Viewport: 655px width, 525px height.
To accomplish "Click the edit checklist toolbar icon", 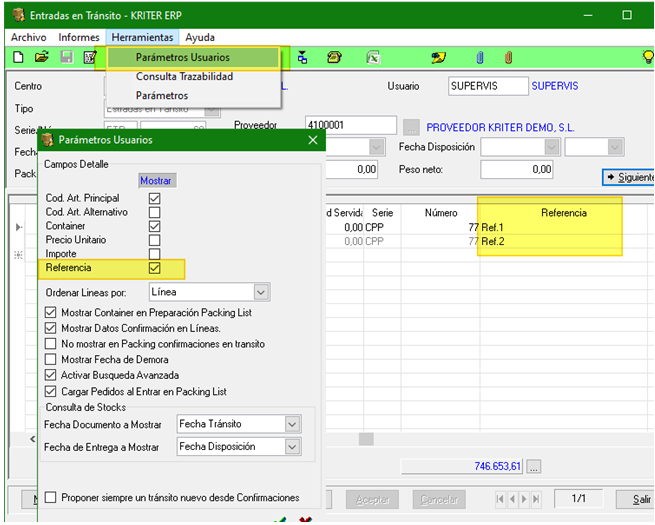I will 90,57.
